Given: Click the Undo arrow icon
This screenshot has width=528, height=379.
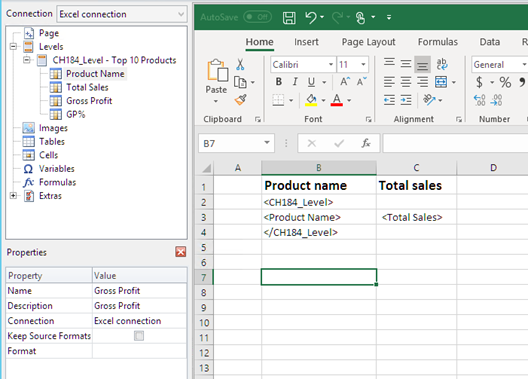Looking at the screenshot, I should (x=311, y=17).
